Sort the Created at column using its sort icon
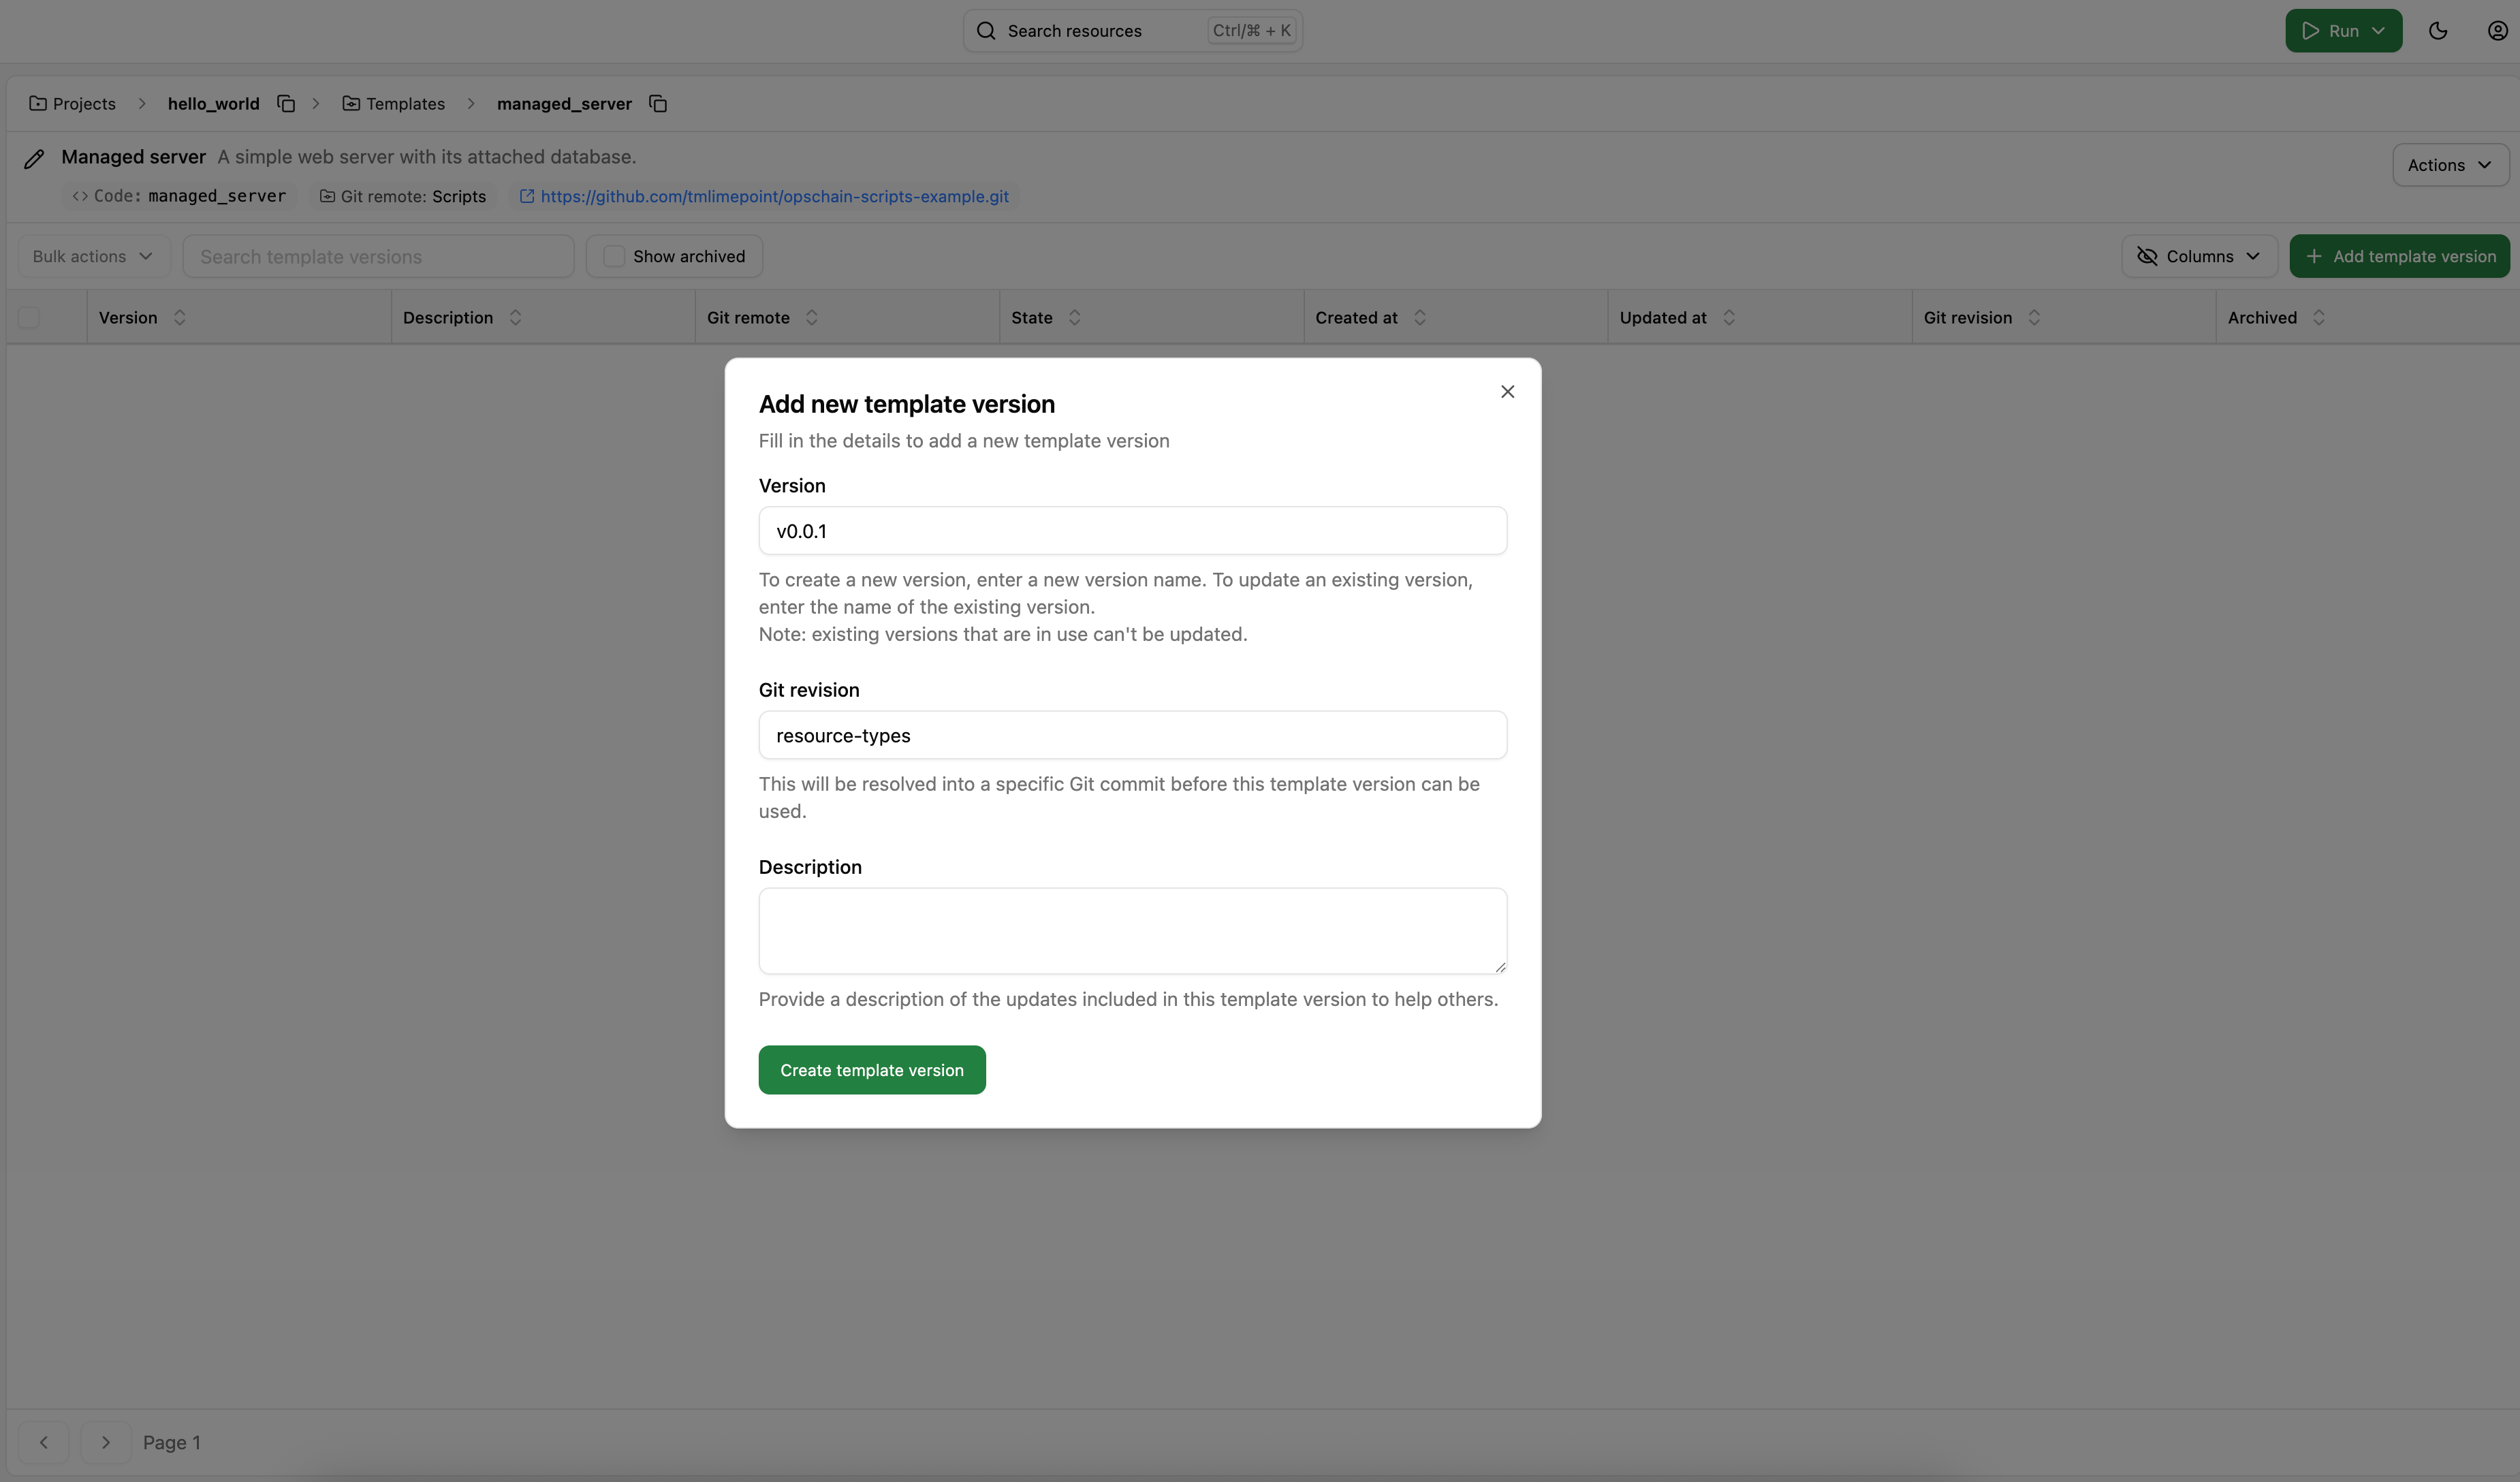This screenshot has height=1482, width=2520. pyautogui.click(x=1421, y=317)
